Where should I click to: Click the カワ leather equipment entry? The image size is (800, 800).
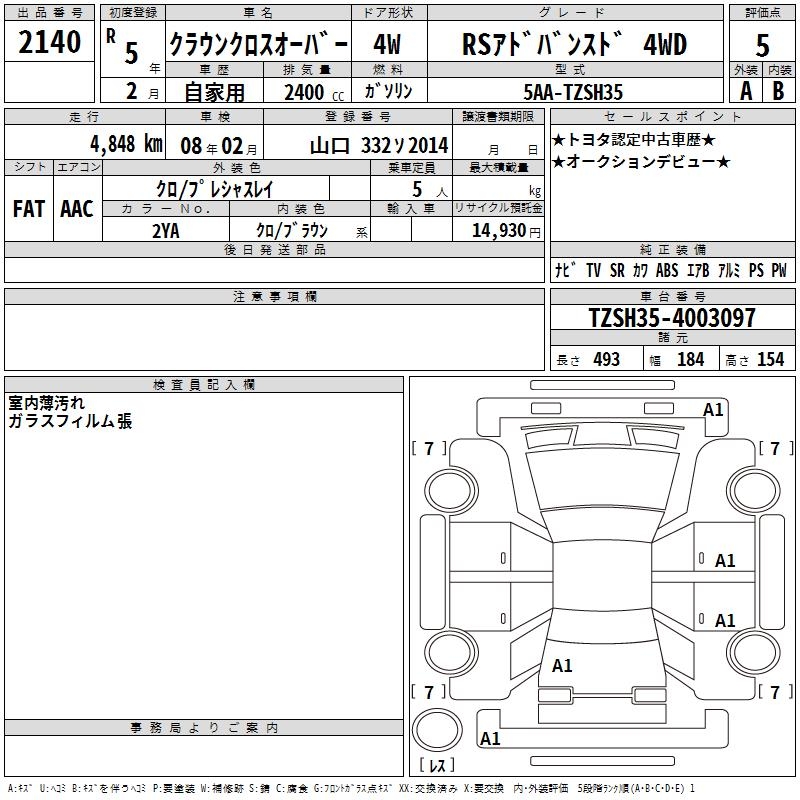(x=640, y=270)
